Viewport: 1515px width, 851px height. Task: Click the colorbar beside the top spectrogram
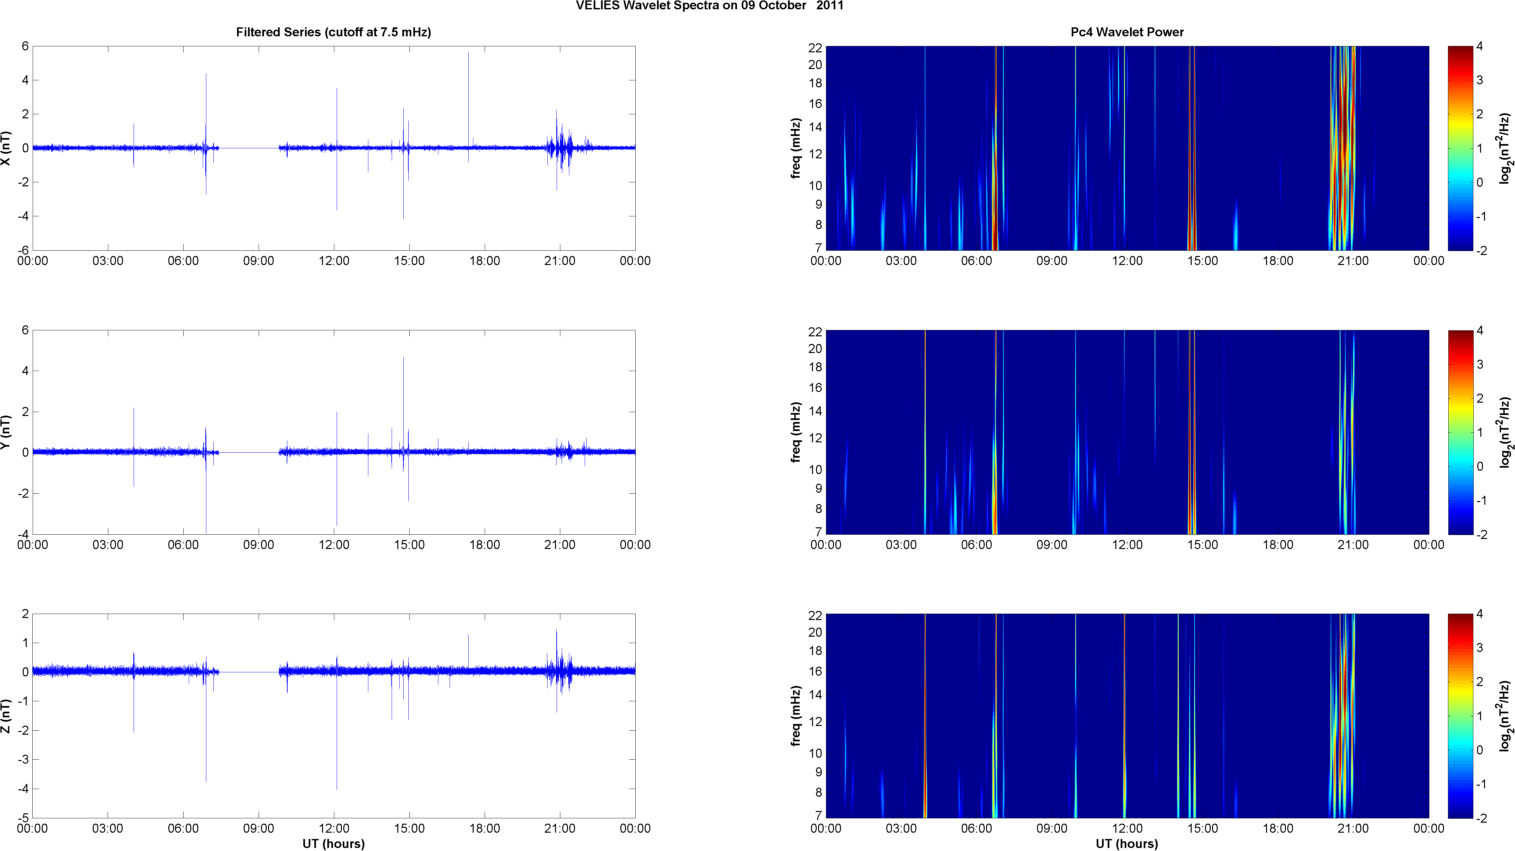[1460, 148]
